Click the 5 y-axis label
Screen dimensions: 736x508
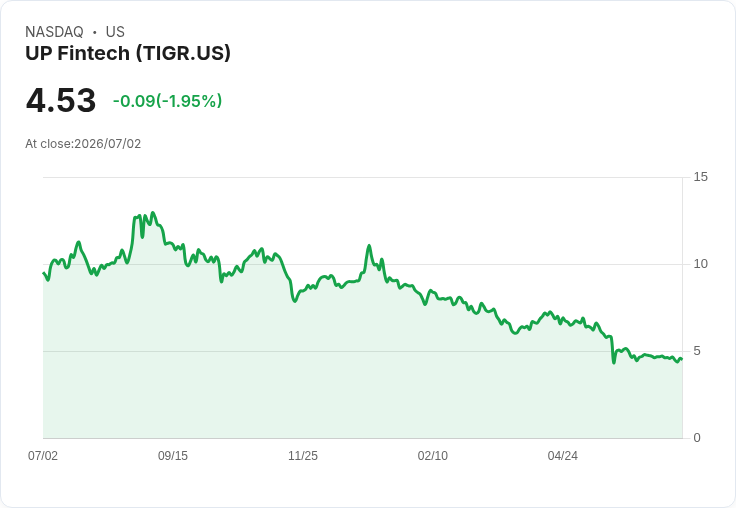click(697, 351)
